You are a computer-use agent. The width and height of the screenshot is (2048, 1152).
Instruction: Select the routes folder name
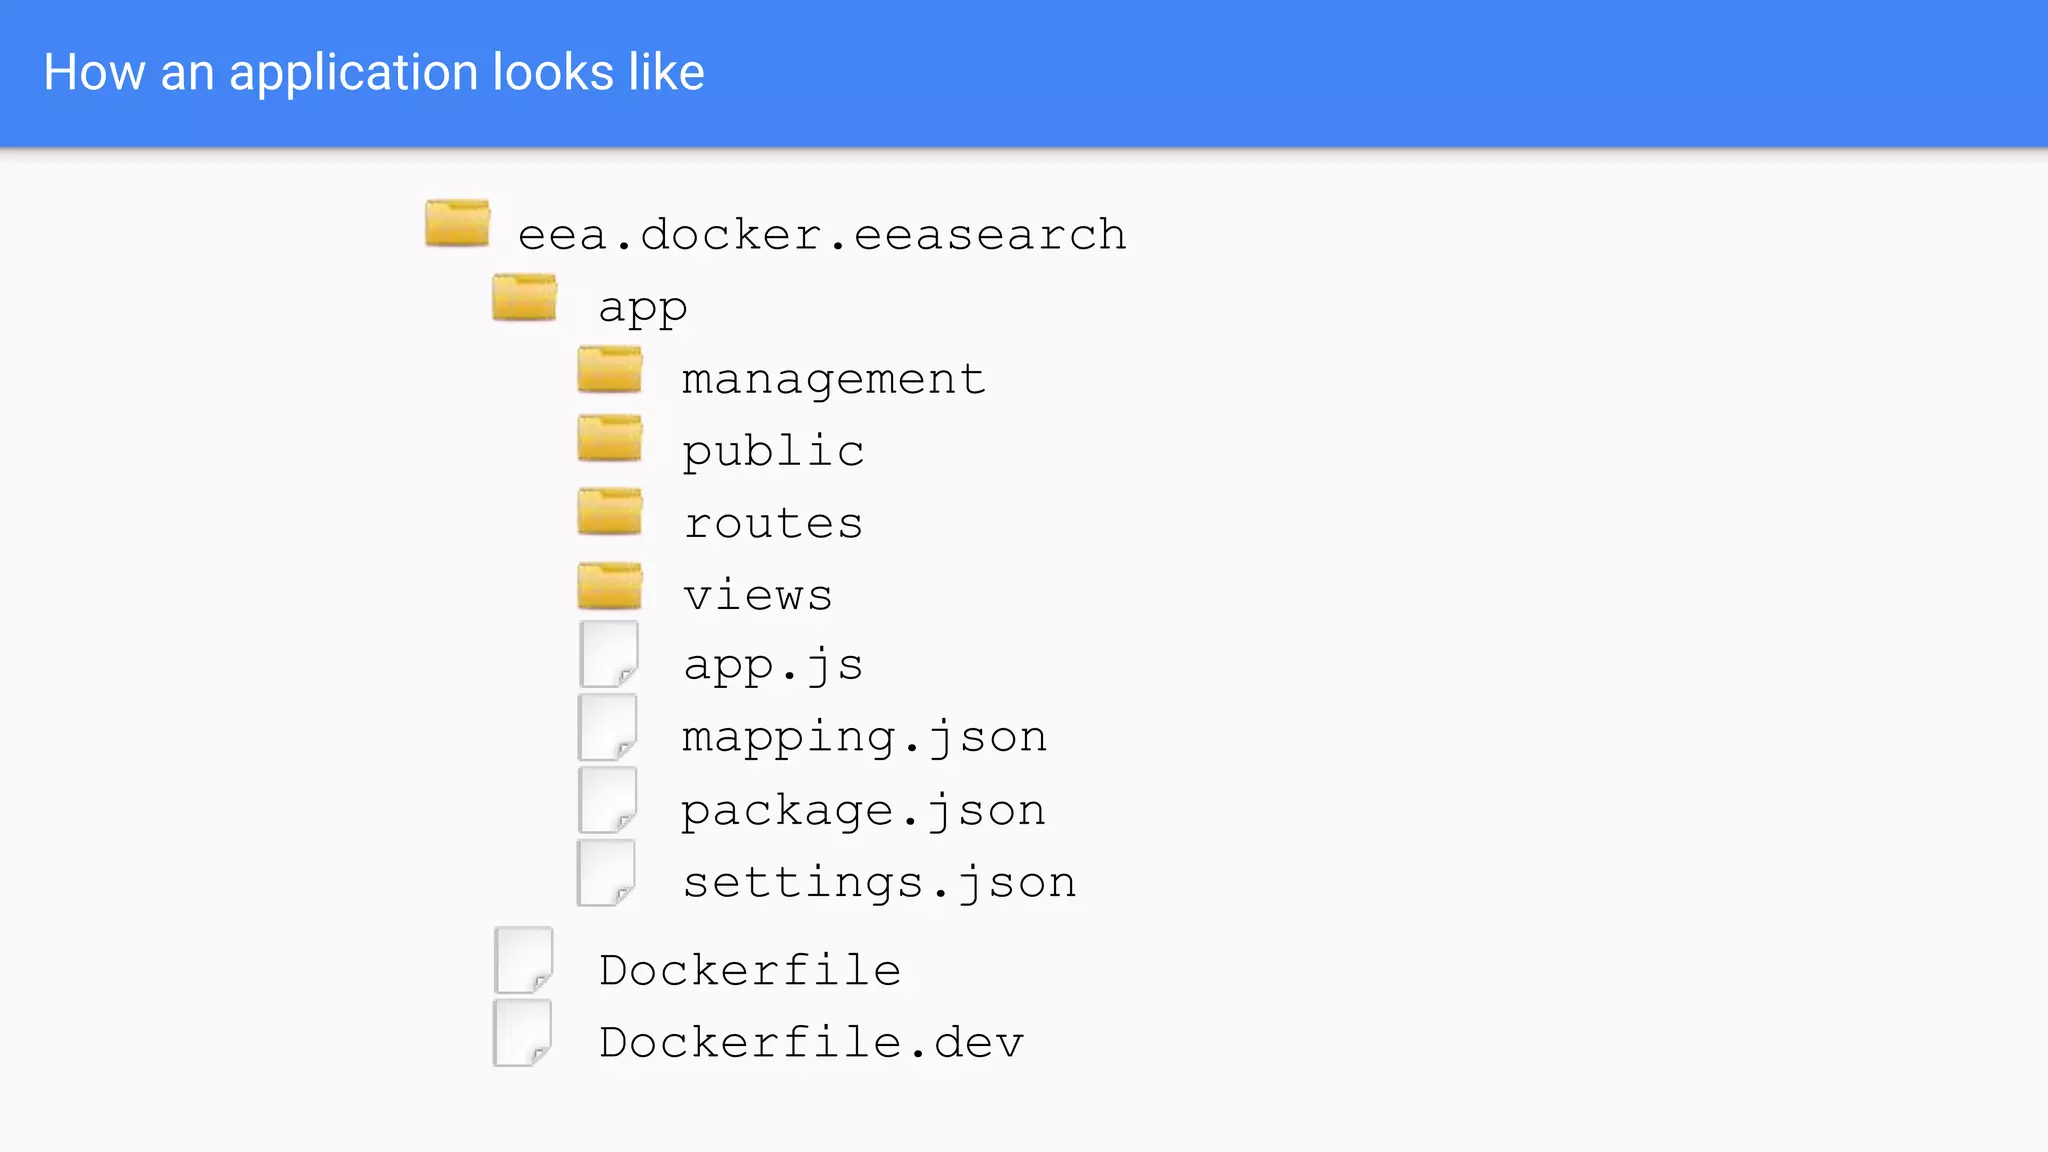click(x=773, y=523)
